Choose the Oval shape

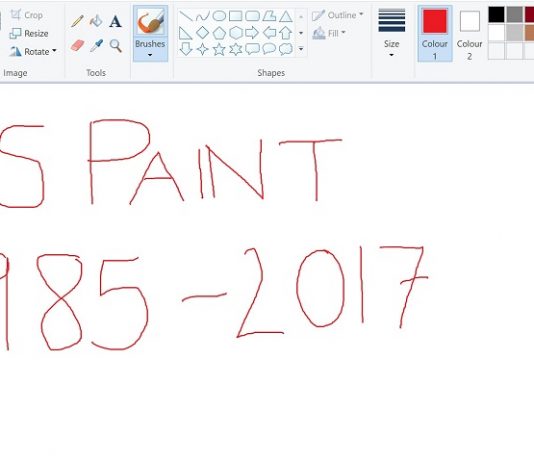(x=219, y=16)
